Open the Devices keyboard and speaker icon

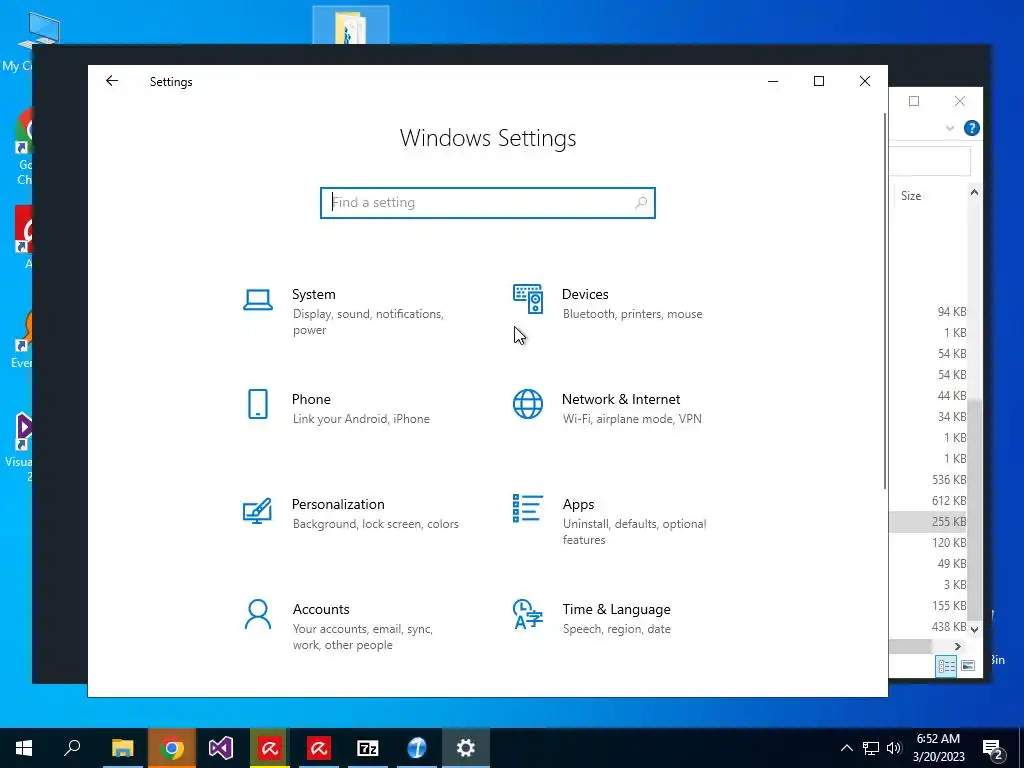point(528,299)
